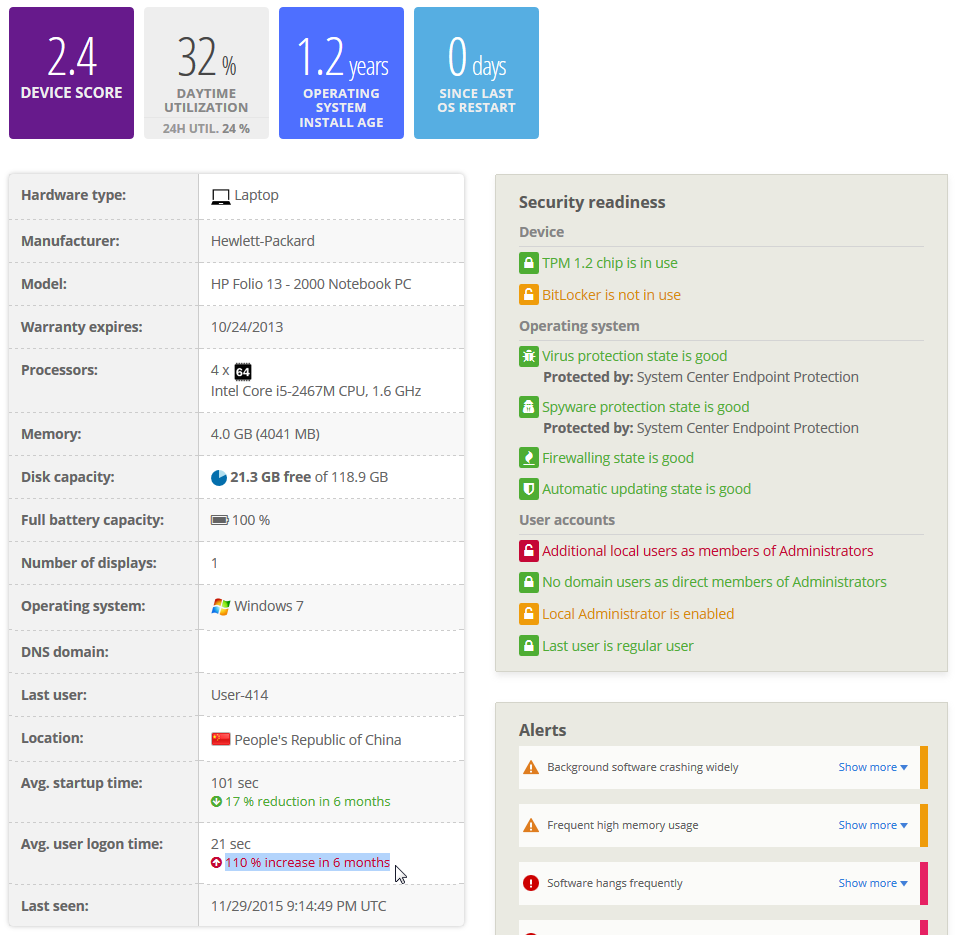Click the battery icon beside 100 %

tap(222, 519)
